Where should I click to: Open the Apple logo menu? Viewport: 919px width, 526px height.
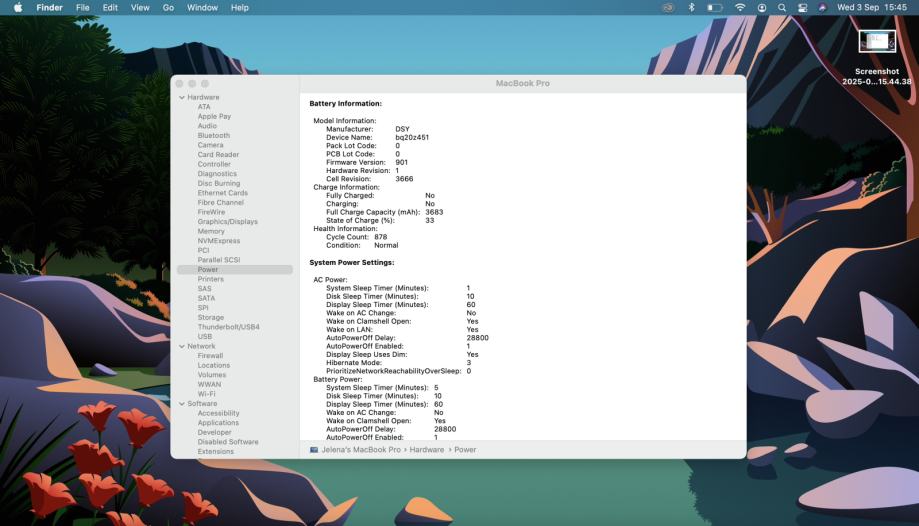coord(18,7)
